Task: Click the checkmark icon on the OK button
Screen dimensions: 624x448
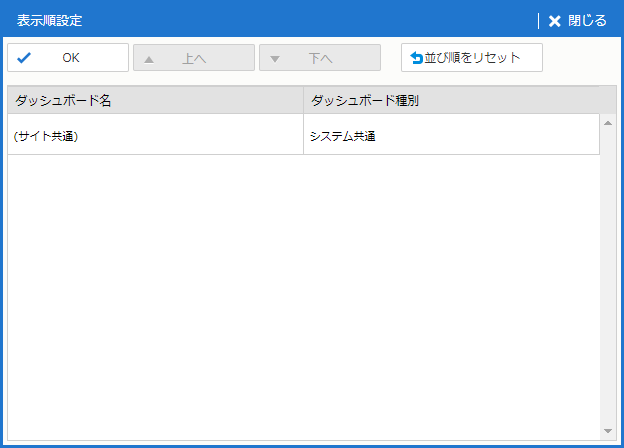Action: (24, 58)
